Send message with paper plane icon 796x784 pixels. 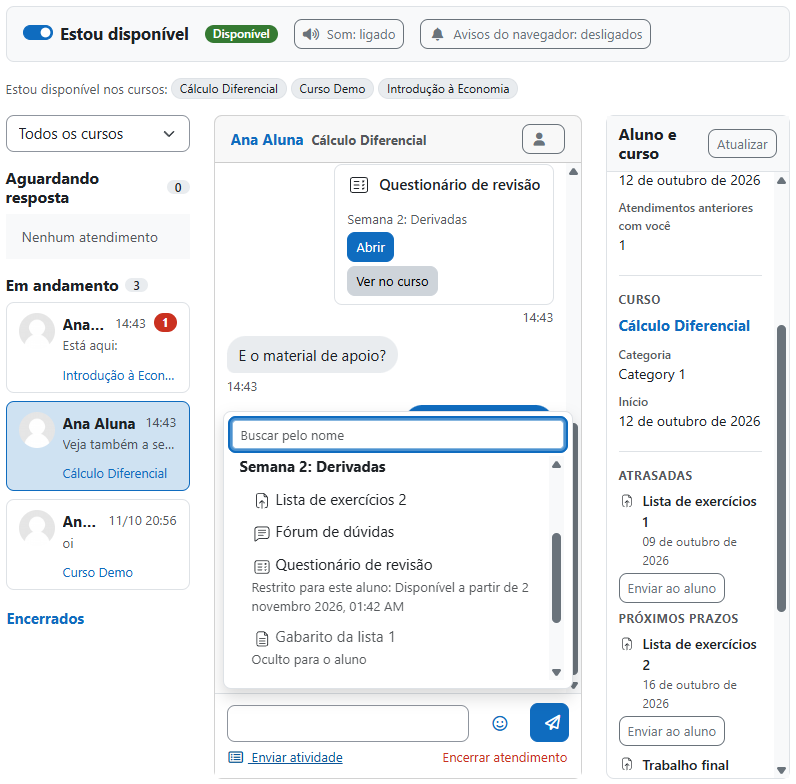click(x=549, y=723)
